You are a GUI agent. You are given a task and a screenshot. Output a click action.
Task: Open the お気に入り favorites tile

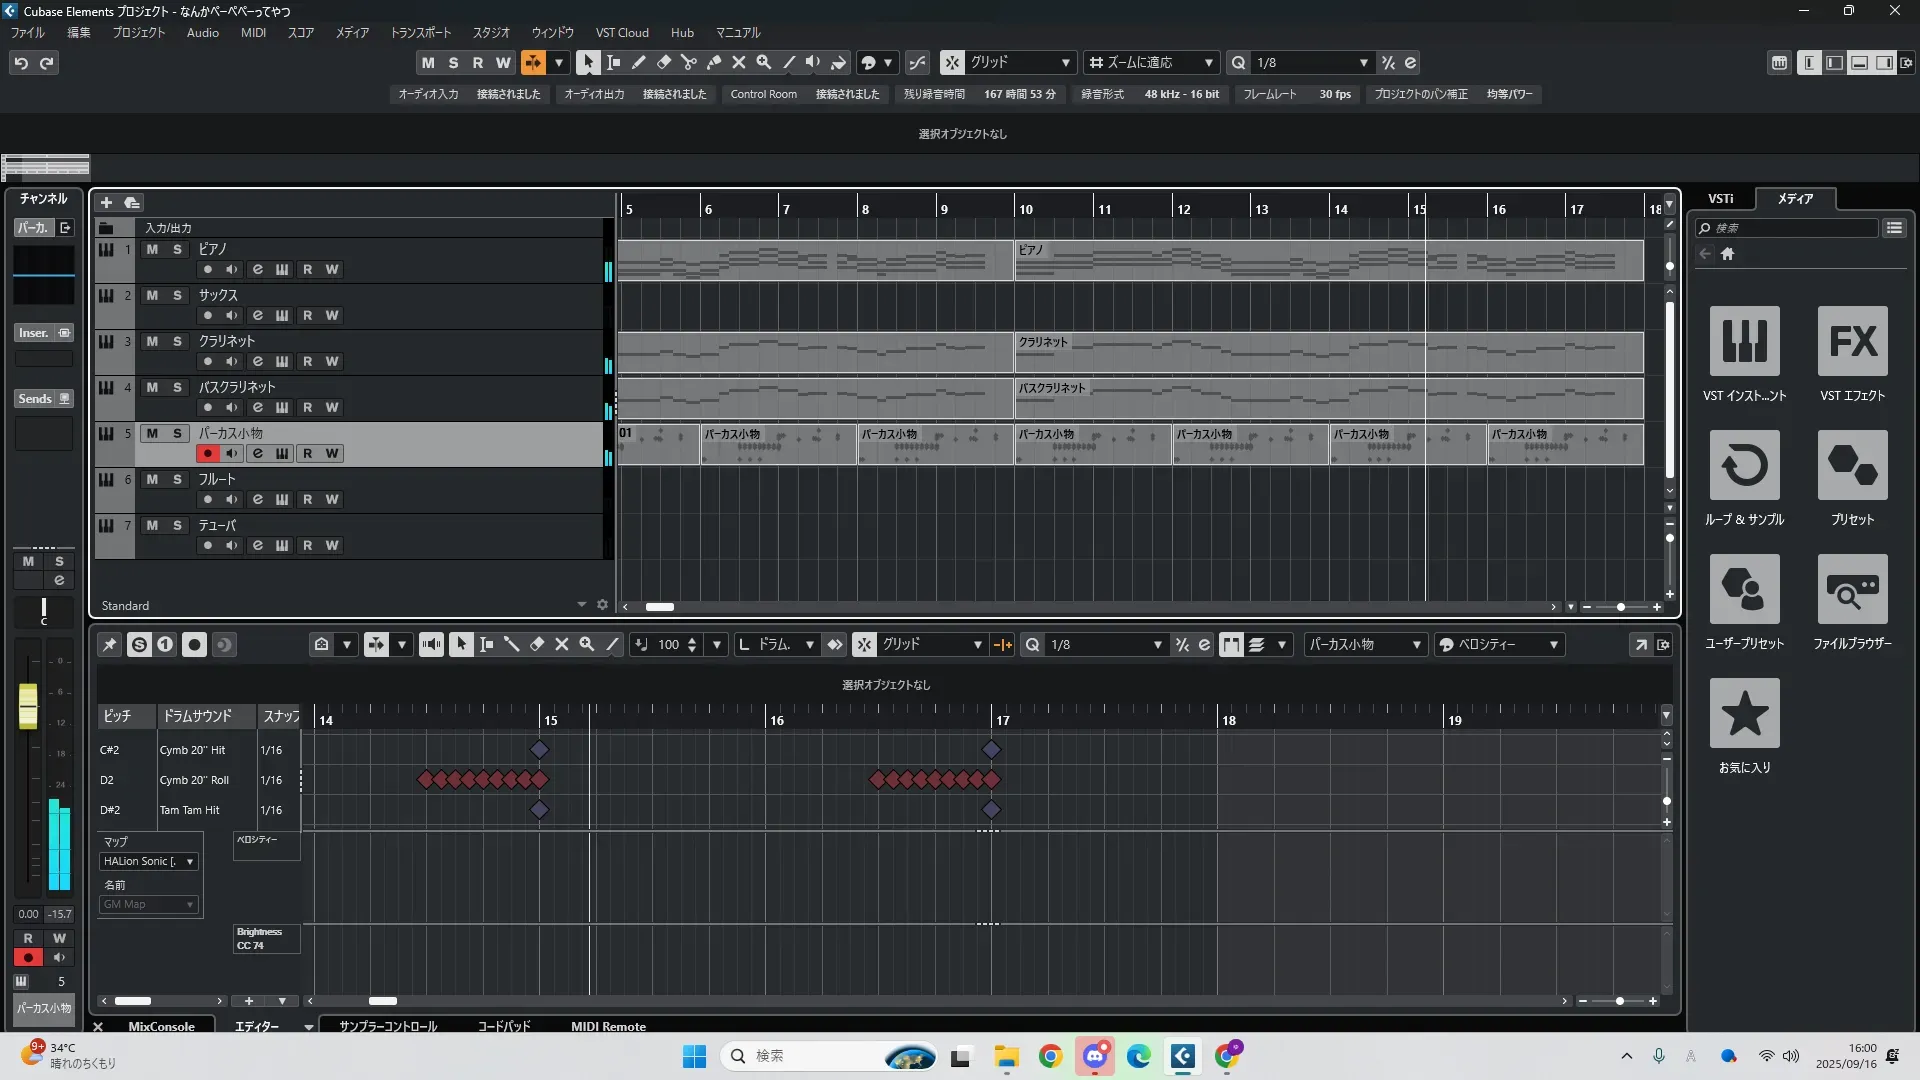[1744, 714]
